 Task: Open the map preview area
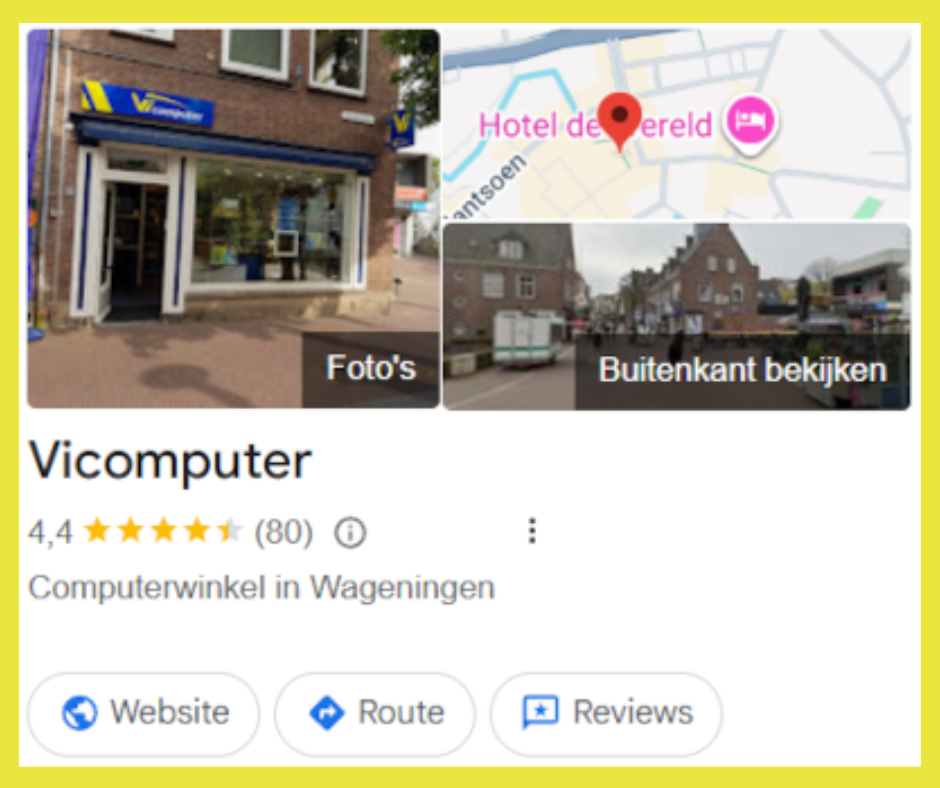click(x=677, y=124)
